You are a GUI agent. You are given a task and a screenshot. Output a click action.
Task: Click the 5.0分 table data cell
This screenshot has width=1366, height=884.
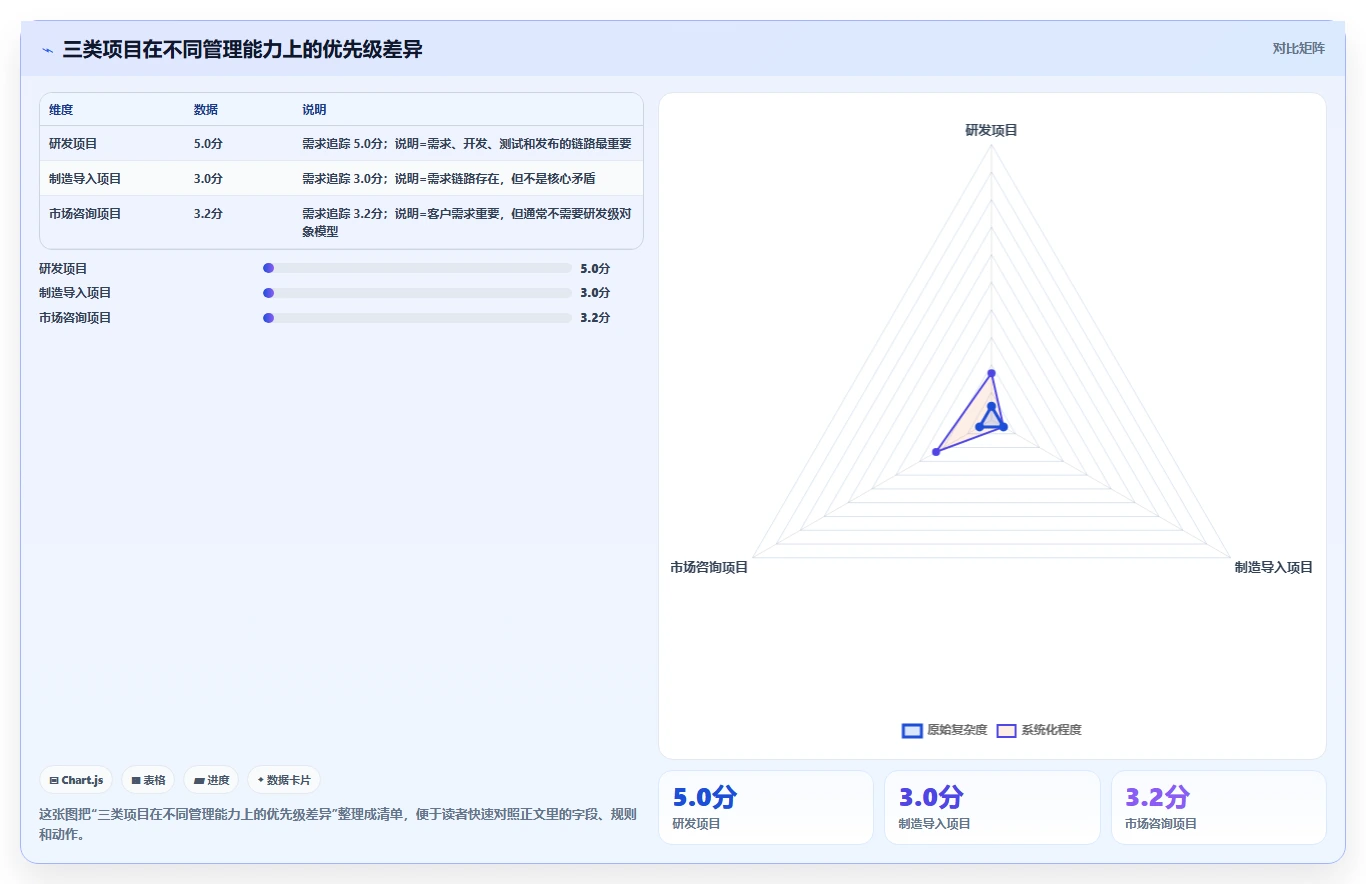tap(208, 144)
